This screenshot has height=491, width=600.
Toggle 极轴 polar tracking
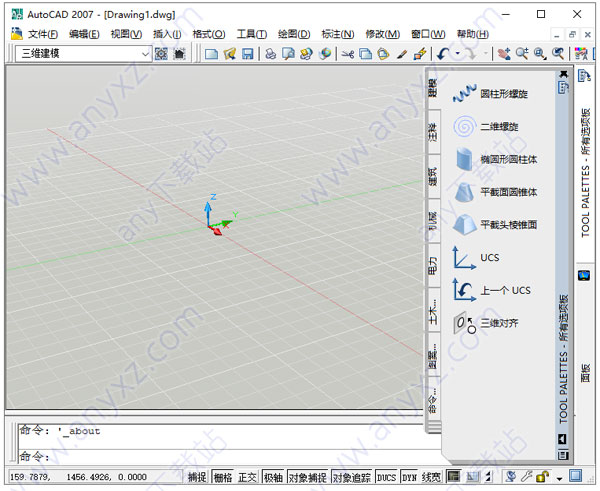[273, 477]
